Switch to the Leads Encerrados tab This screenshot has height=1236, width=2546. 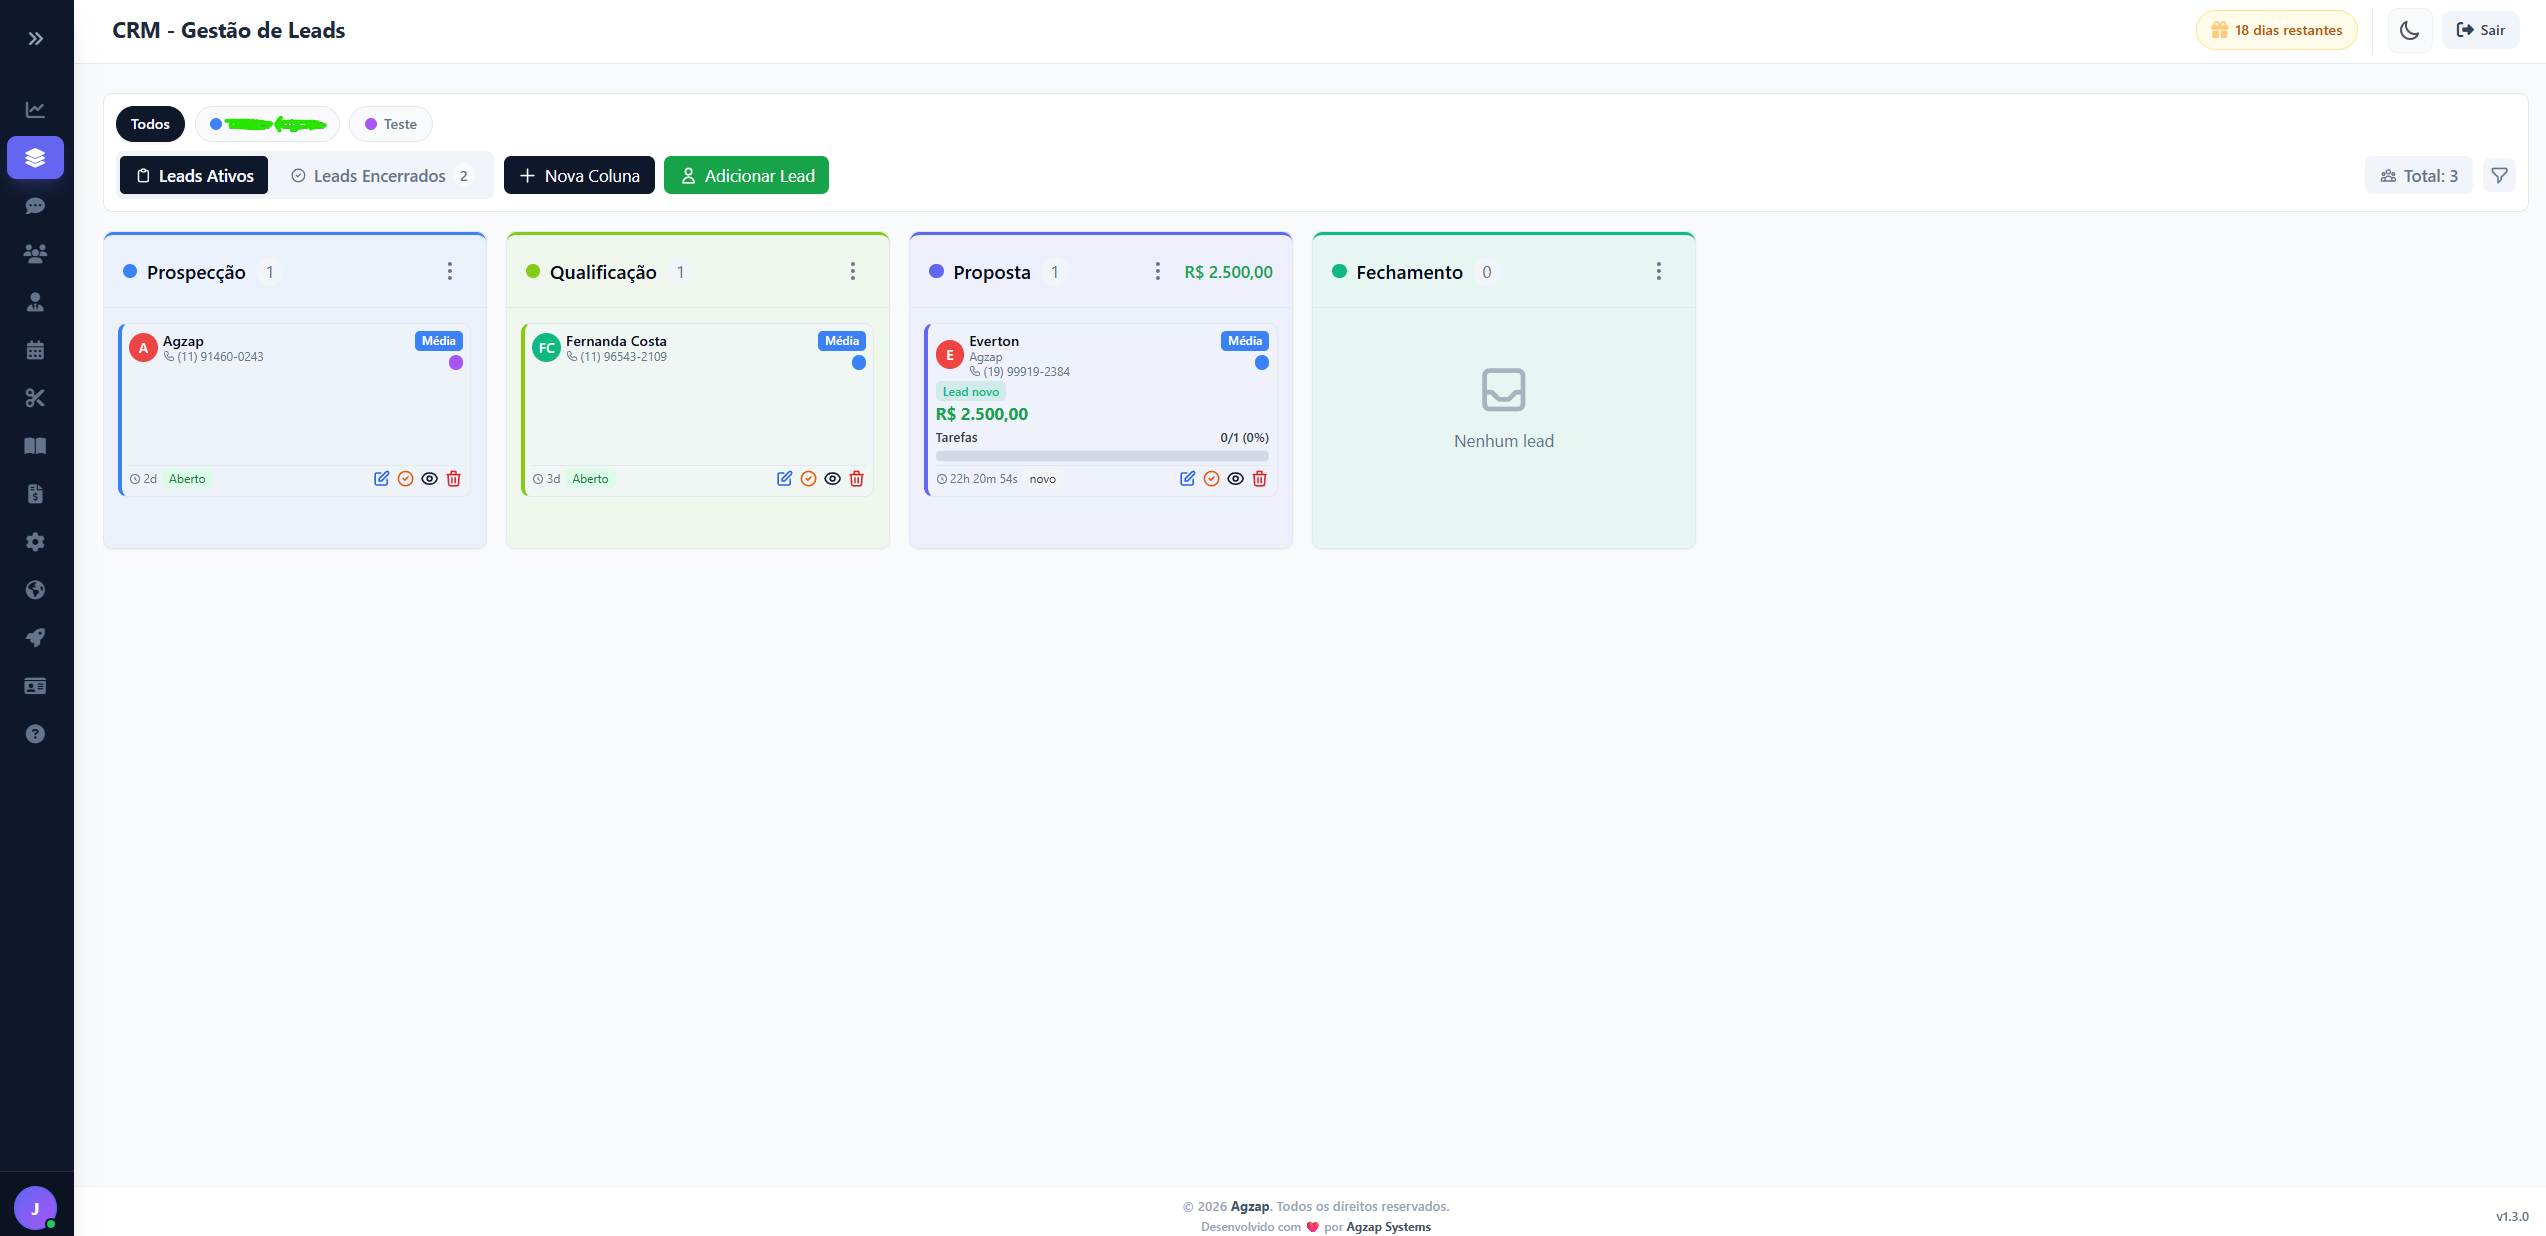pos(380,175)
